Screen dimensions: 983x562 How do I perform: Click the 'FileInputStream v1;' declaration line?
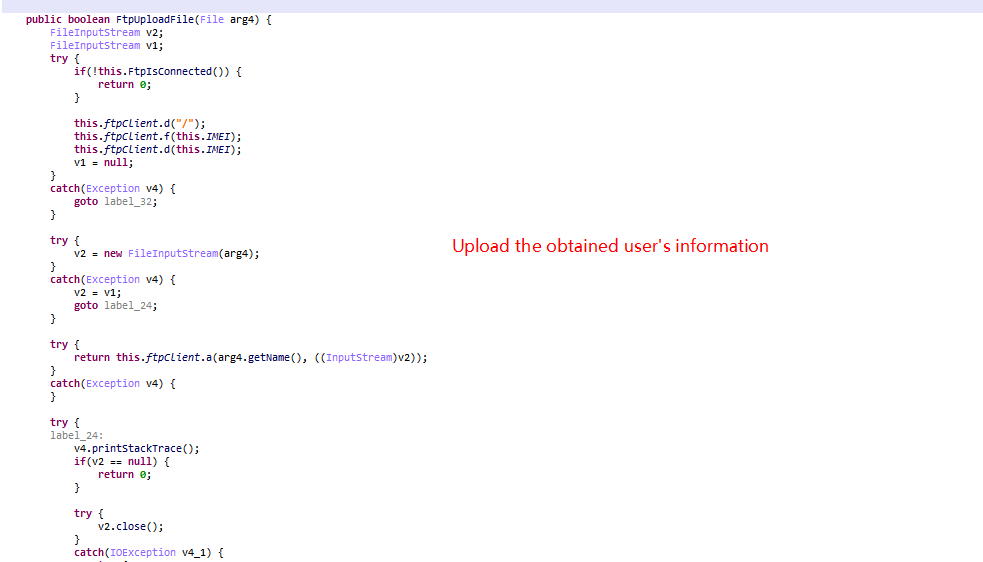pos(107,46)
